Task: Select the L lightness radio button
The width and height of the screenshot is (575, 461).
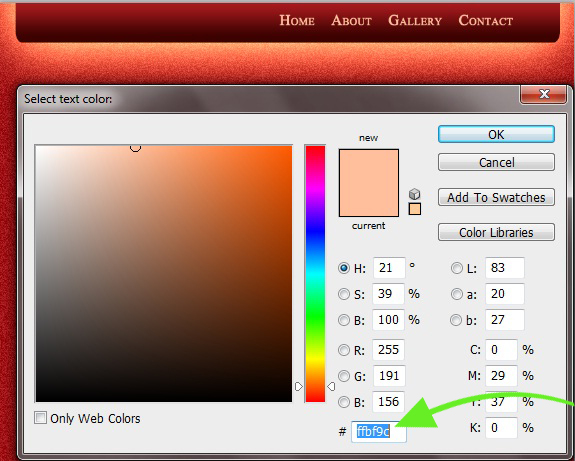Action: point(457,268)
